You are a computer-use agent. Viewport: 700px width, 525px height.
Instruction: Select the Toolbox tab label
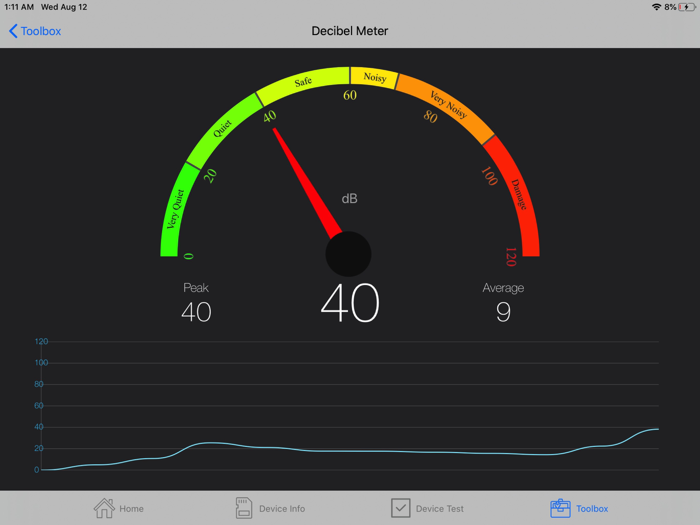coord(592,508)
